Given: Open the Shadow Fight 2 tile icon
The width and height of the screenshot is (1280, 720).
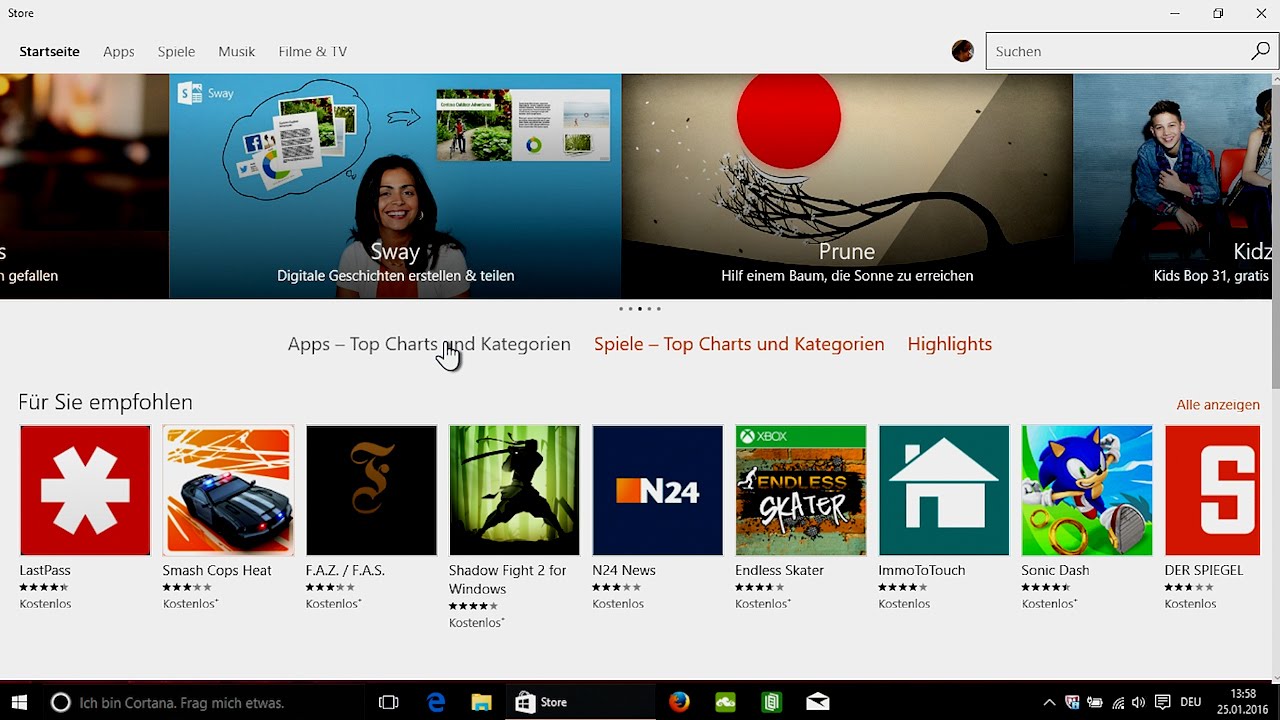Looking at the screenshot, I should click(x=514, y=490).
